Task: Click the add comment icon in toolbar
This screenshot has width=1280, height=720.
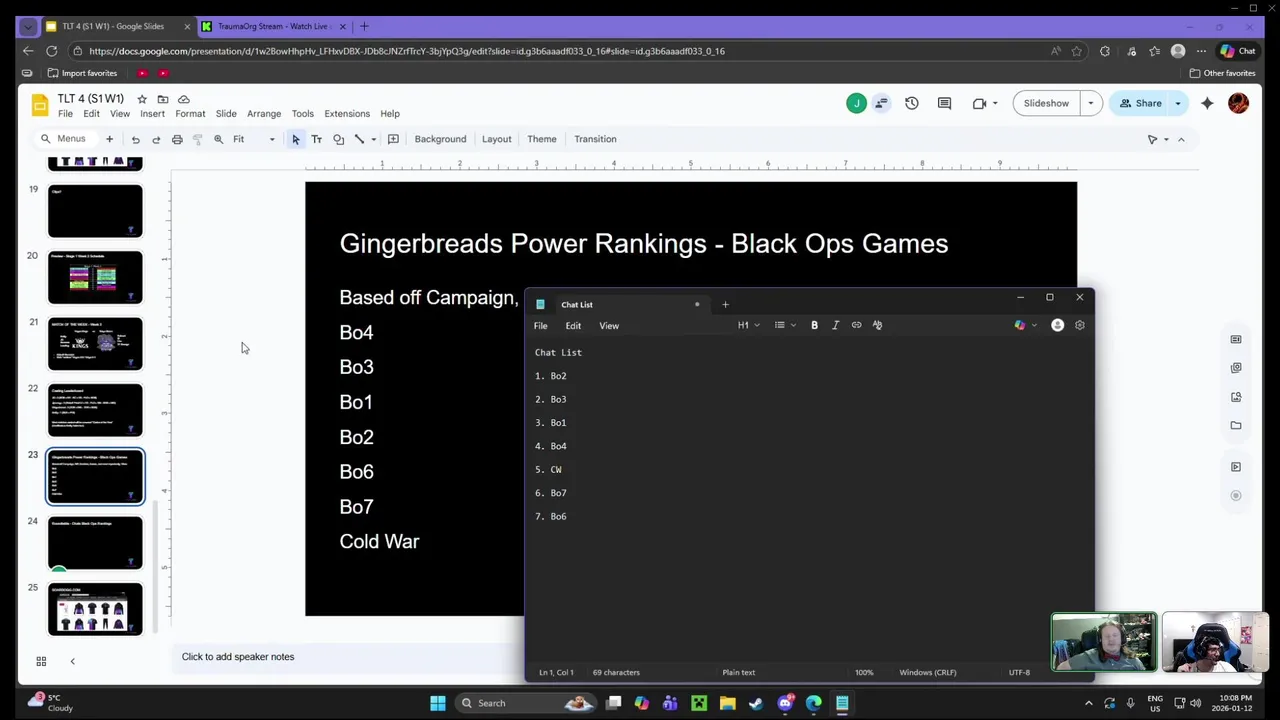Action: click(393, 139)
